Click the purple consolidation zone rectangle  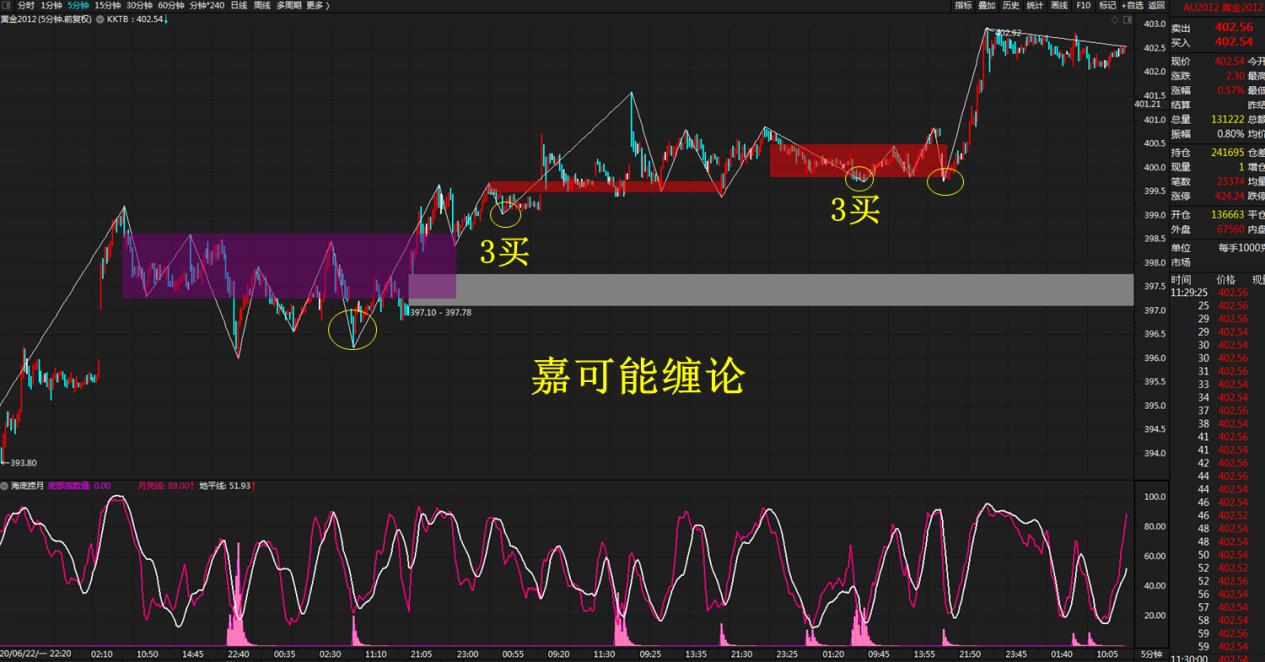coord(288,266)
